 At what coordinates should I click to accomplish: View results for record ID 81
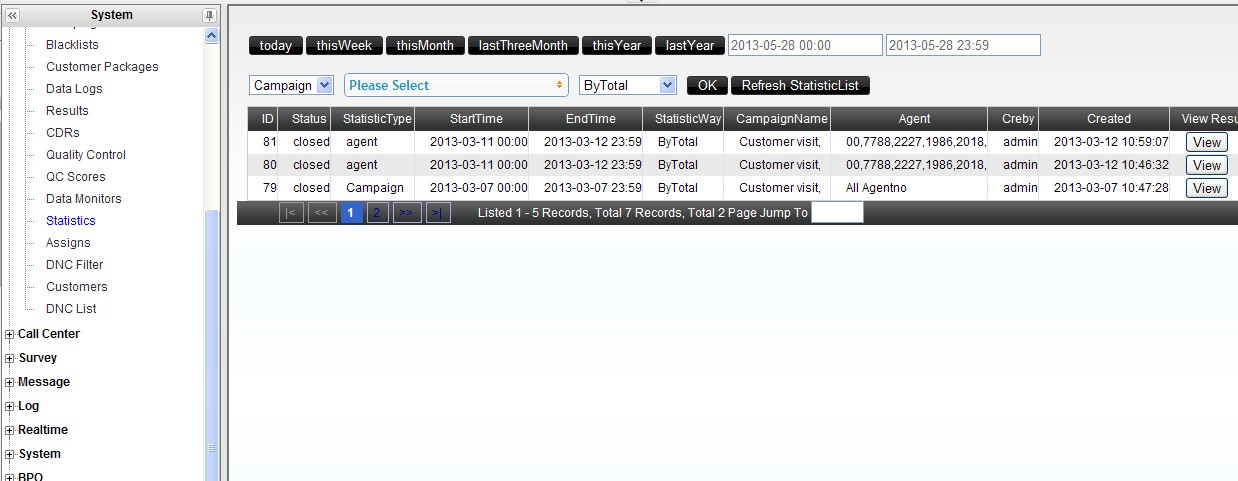pos(1206,143)
